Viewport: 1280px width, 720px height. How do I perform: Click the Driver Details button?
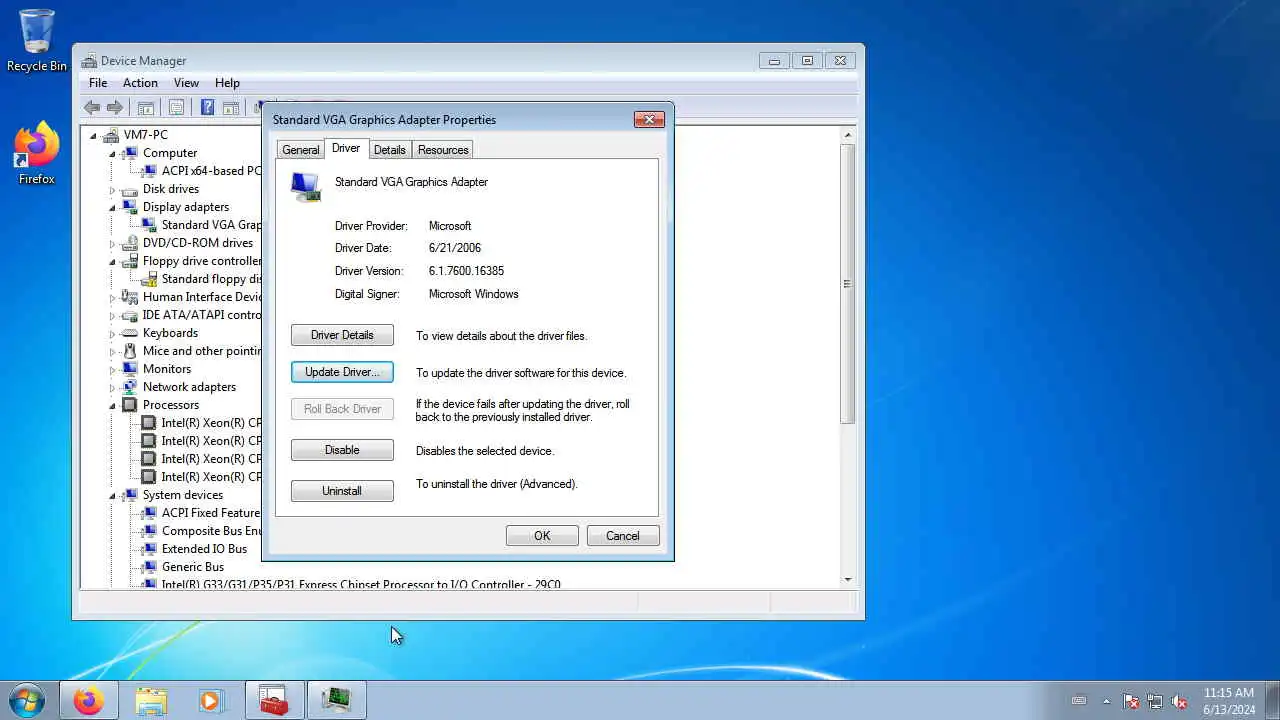(342, 335)
